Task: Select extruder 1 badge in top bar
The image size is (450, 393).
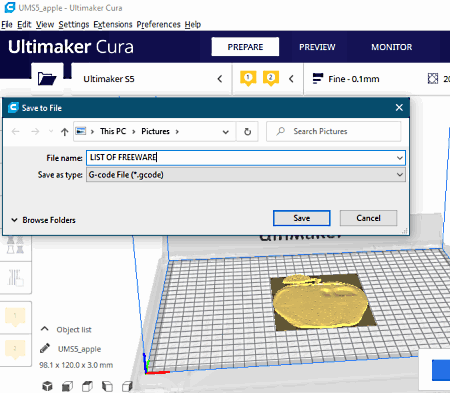Action: [248, 79]
